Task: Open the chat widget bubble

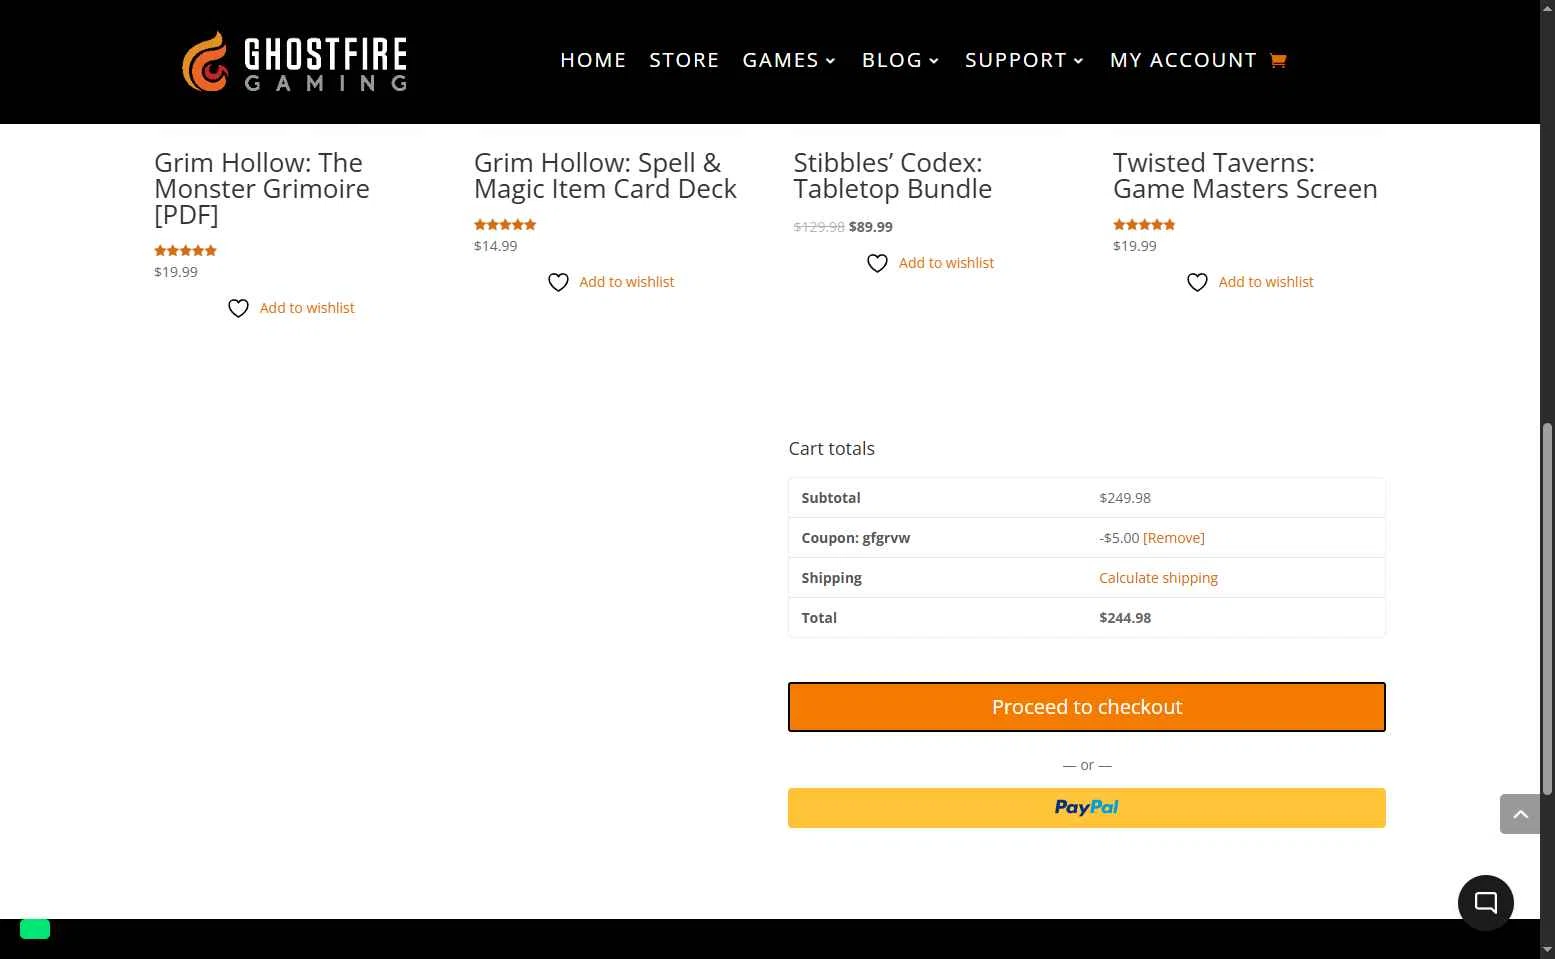Action: pos(1485,903)
